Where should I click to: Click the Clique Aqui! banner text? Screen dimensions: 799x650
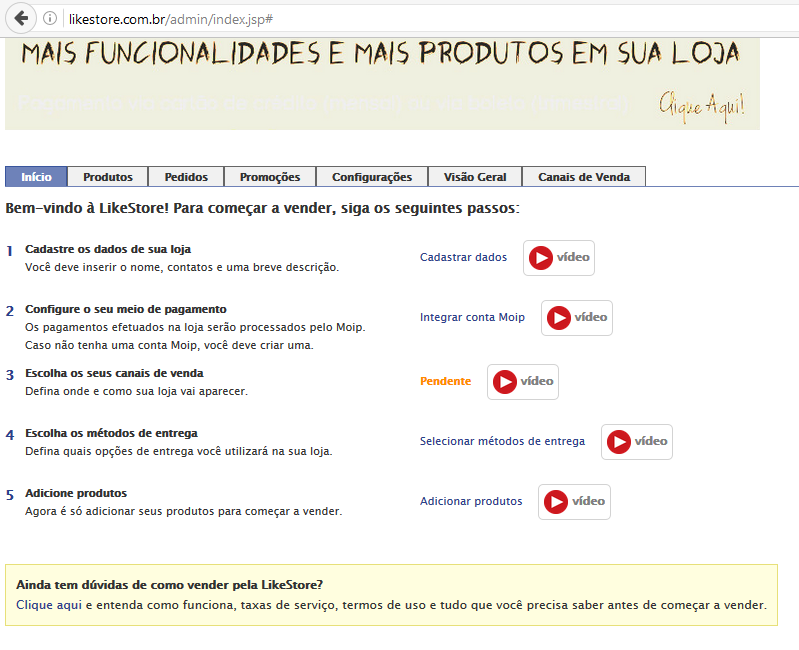coord(701,105)
